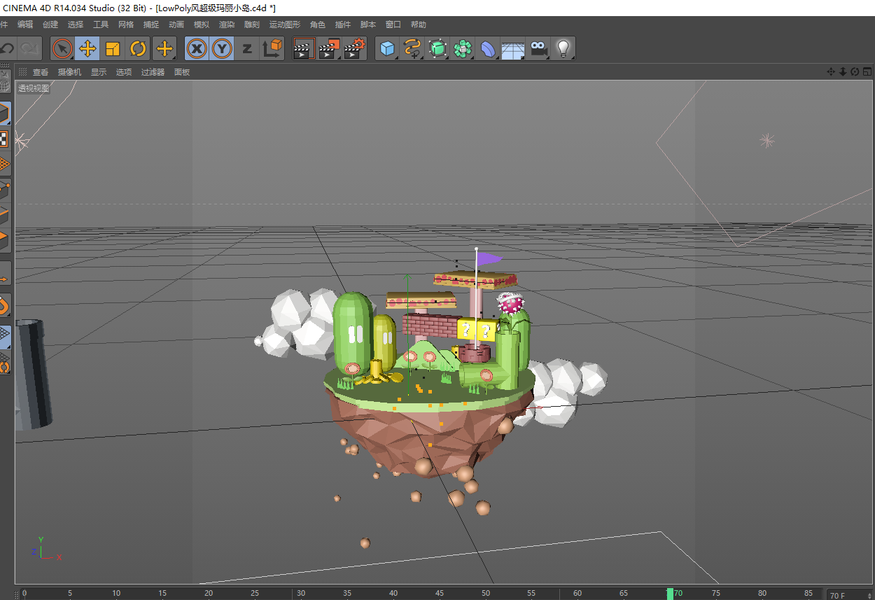Open the 雕刻 menu

252,25
